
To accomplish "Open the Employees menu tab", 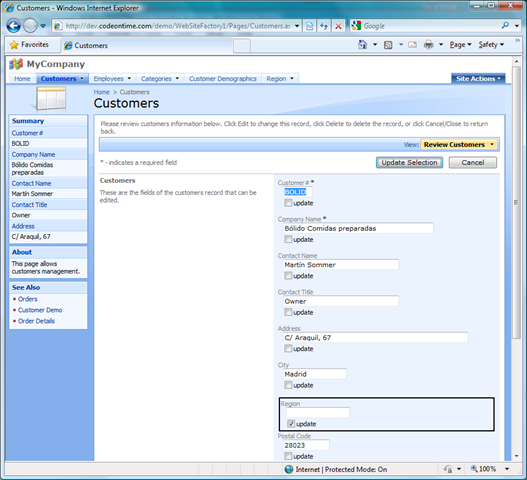I will pos(112,79).
